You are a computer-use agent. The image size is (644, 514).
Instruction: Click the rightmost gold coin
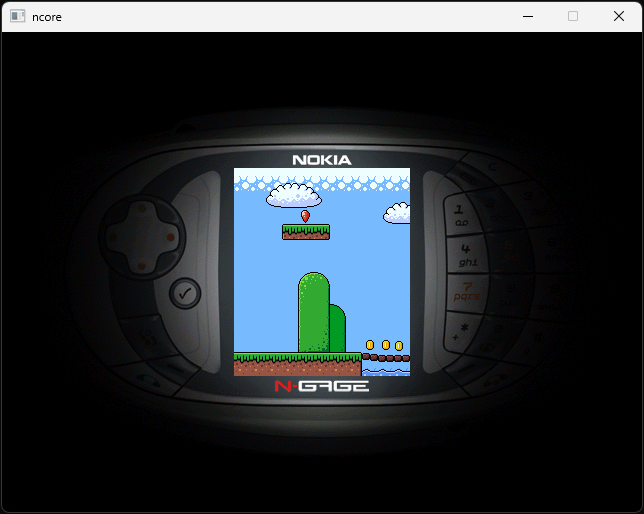[x=399, y=346]
